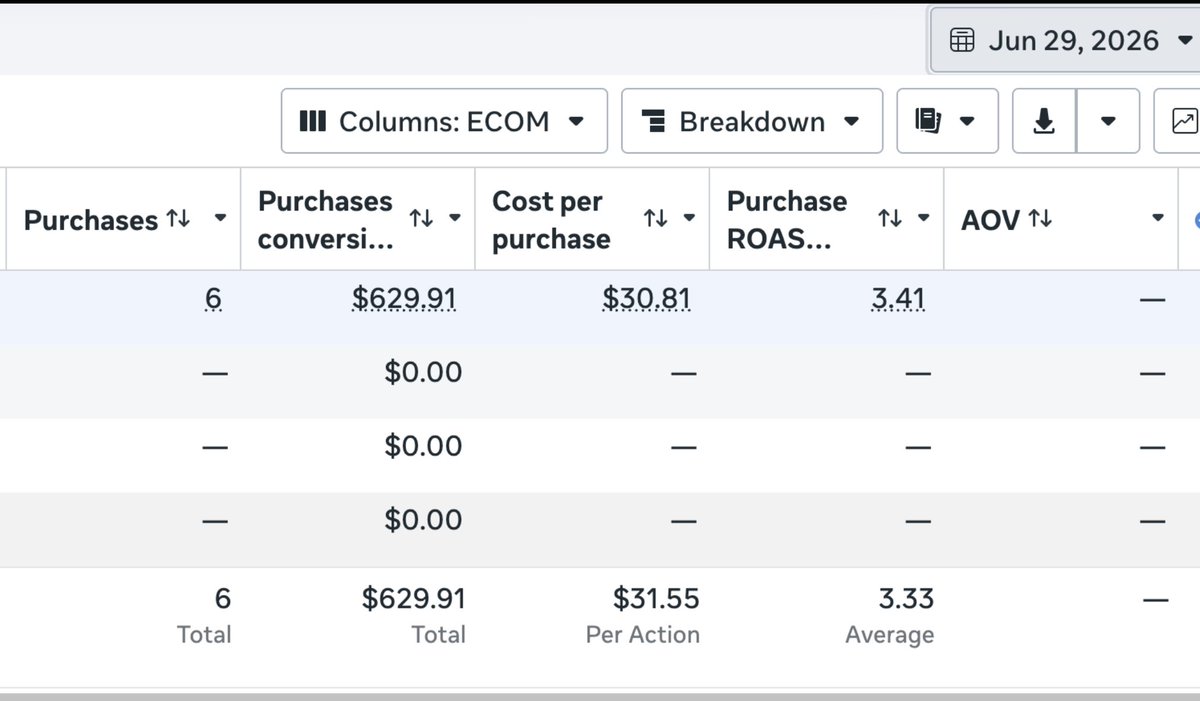This screenshot has width=1200, height=701.
Task: Open the Breakdown dropdown menu
Action: [x=752, y=121]
